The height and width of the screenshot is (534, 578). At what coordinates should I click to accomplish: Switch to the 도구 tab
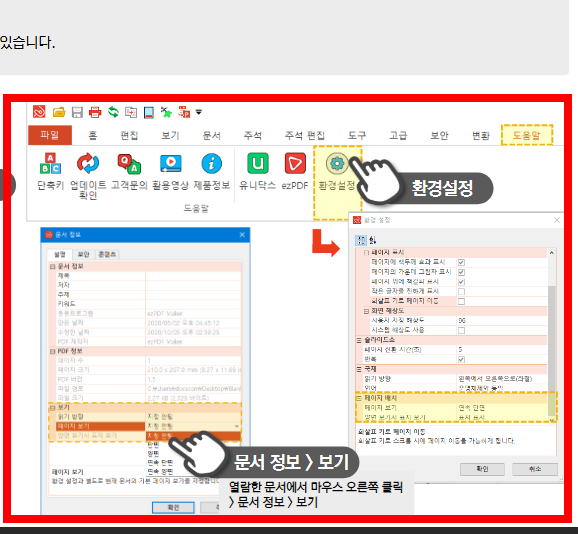tap(357, 136)
